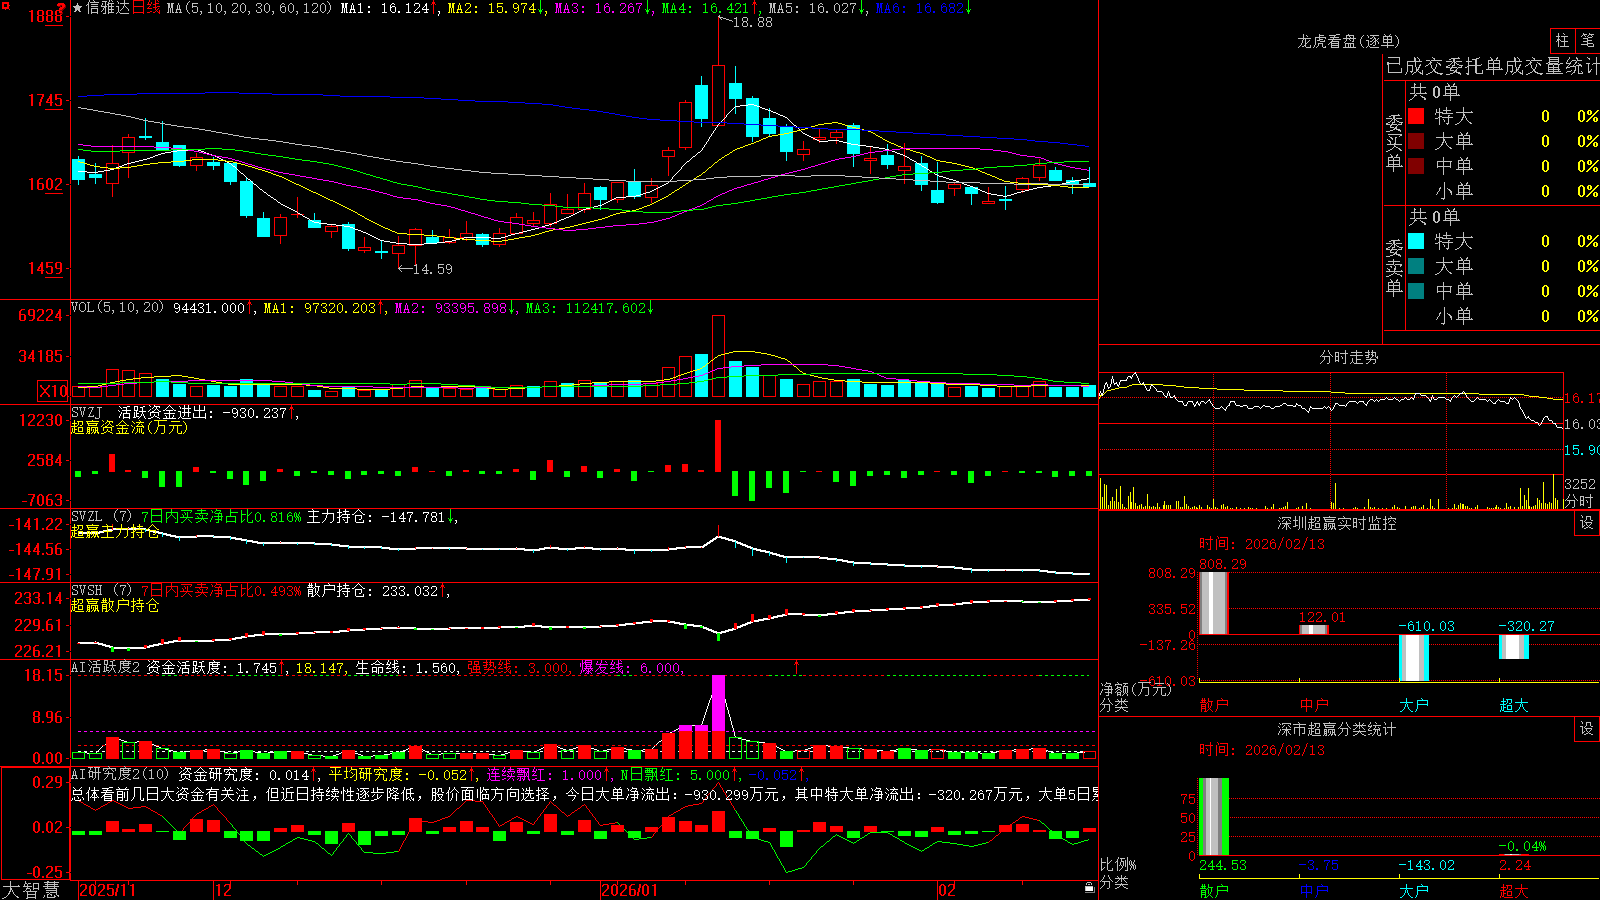Click the 超赢资金流(万元) label
Screen dimensions: 1600x900
pyautogui.click(x=129, y=427)
